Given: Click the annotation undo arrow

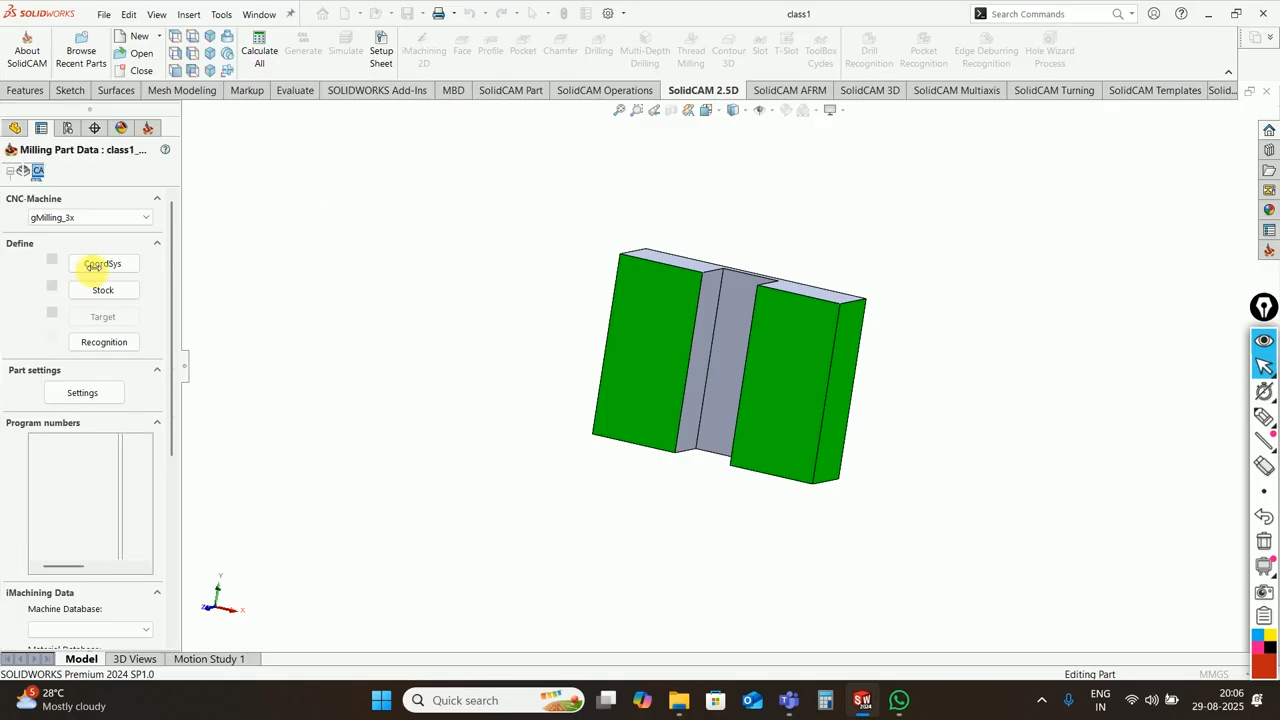Looking at the screenshot, I should (x=1264, y=516).
